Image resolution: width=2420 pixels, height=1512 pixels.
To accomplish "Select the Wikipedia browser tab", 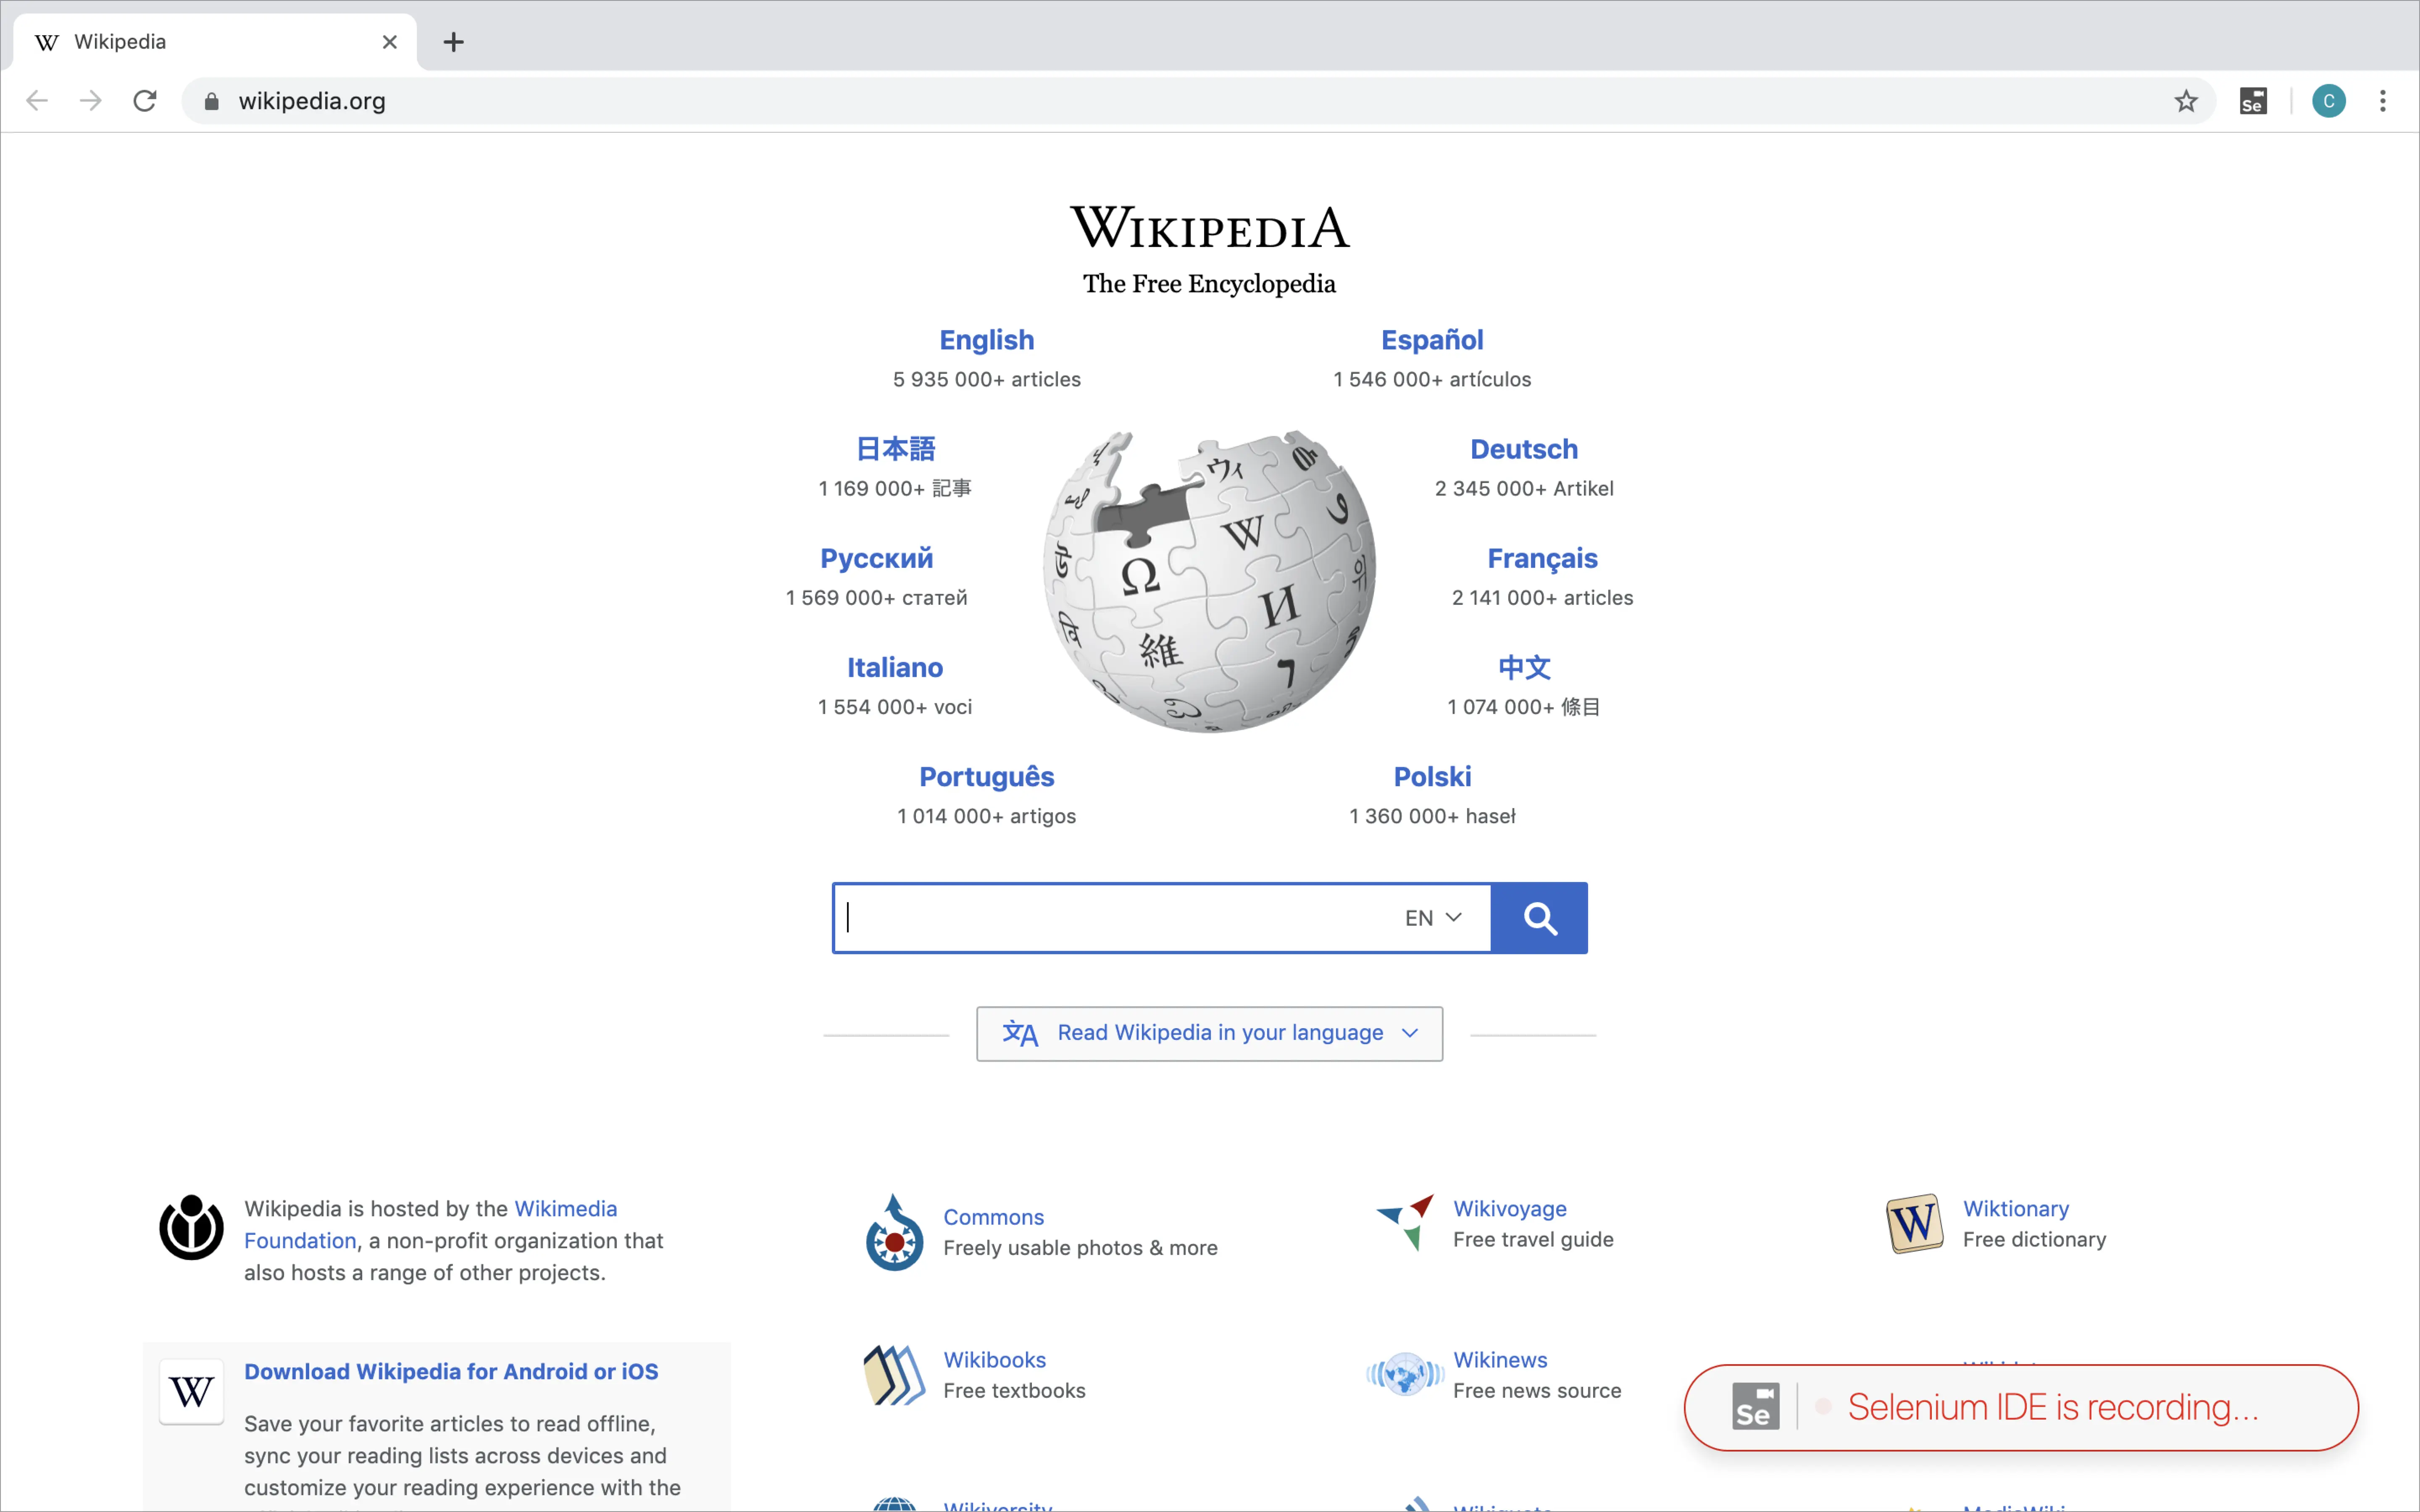I will coord(200,42).
